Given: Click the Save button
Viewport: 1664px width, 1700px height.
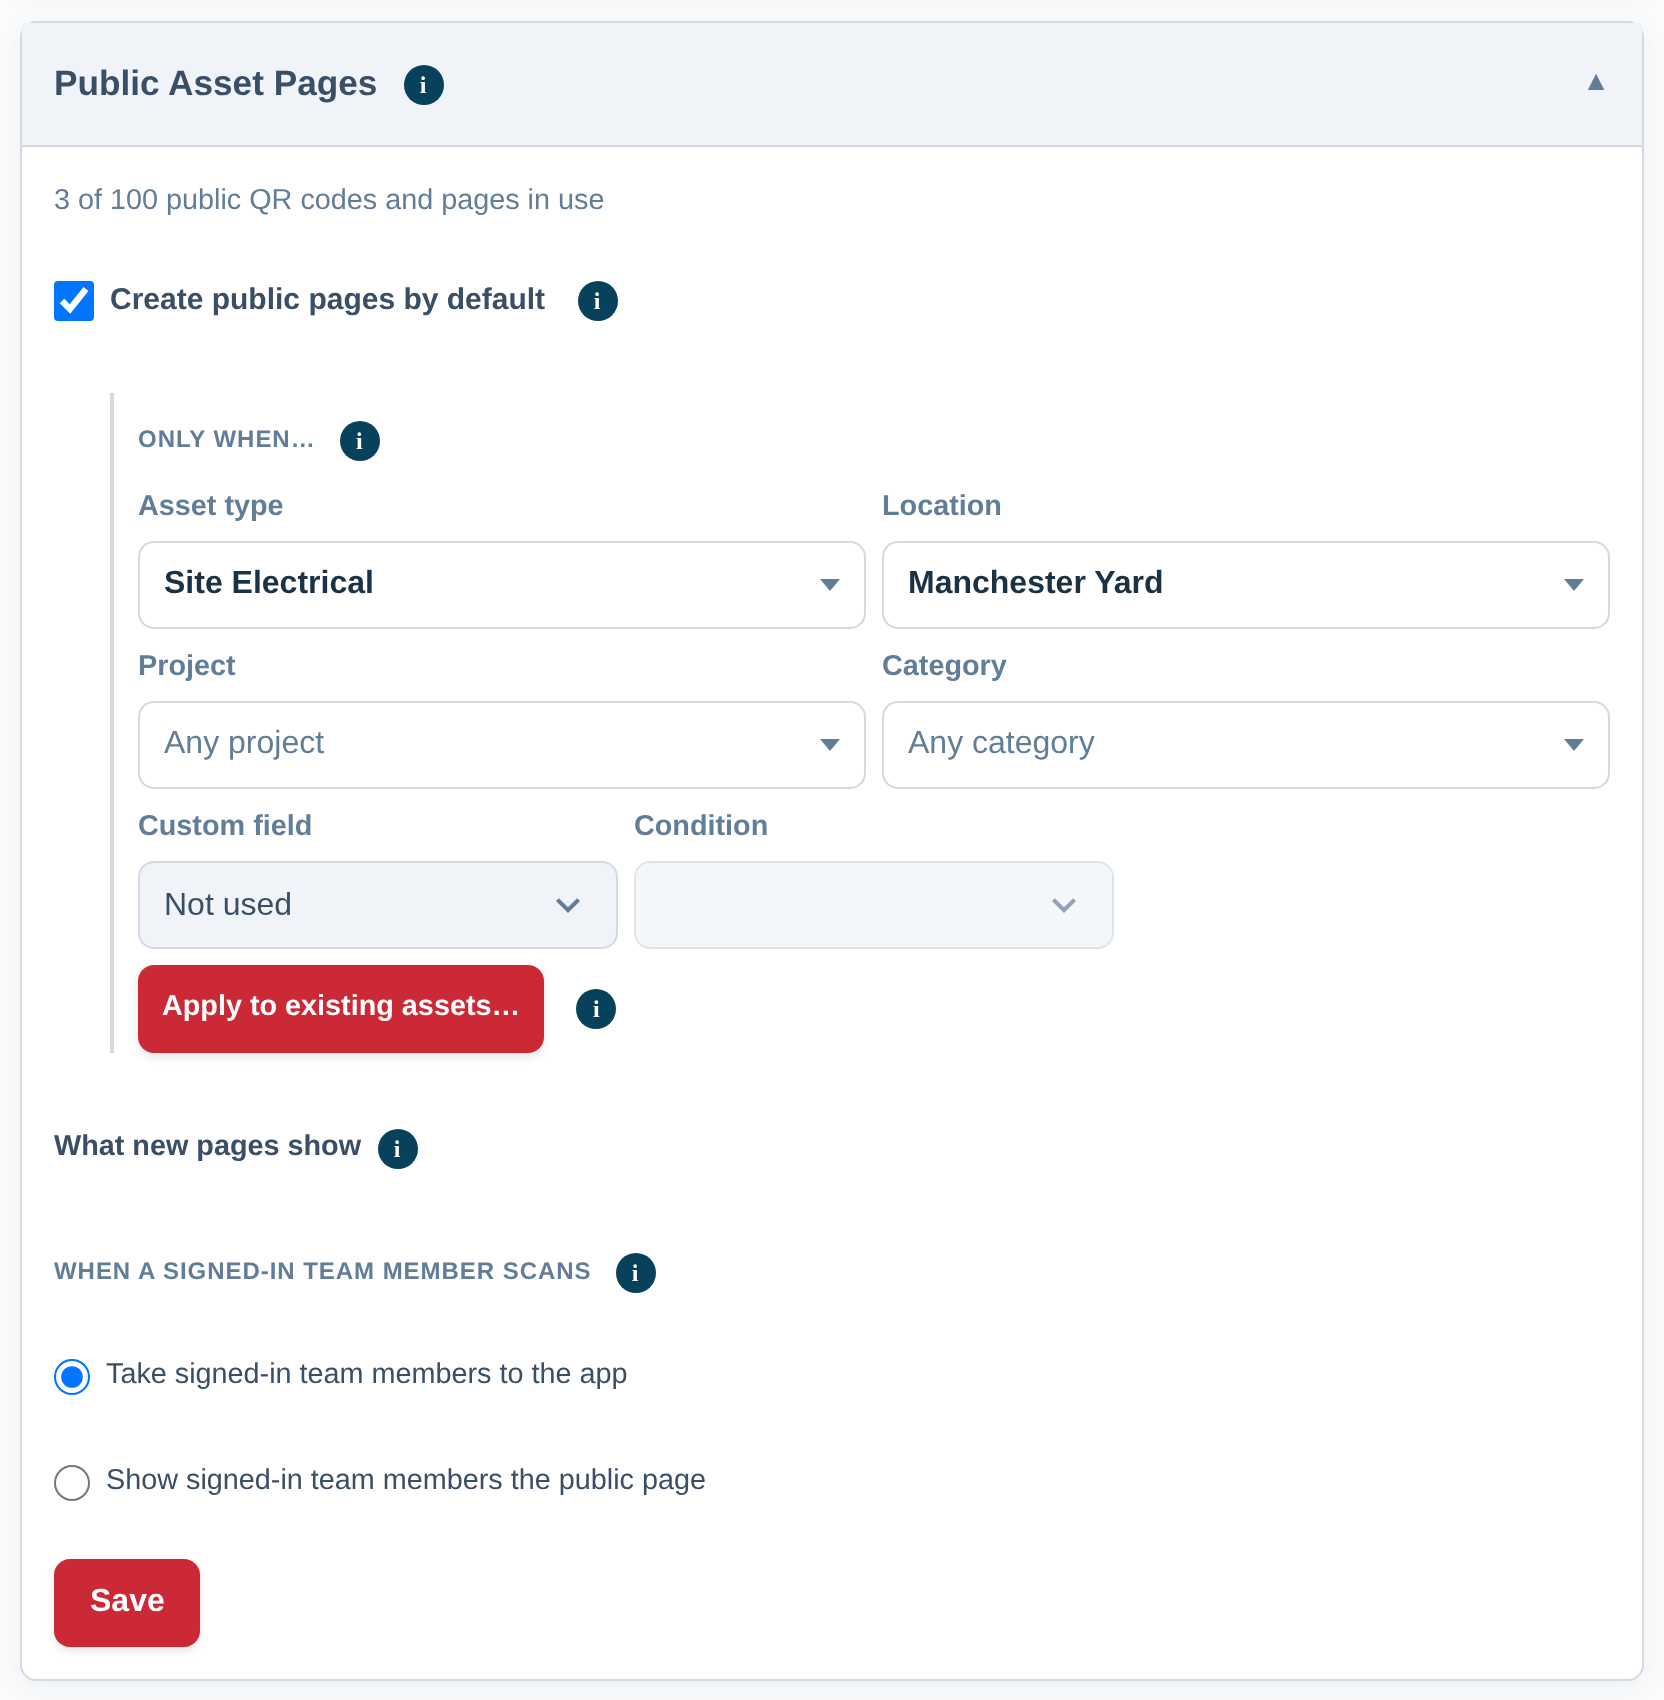Looking at the screenshot, I should tap(127, 1603).
